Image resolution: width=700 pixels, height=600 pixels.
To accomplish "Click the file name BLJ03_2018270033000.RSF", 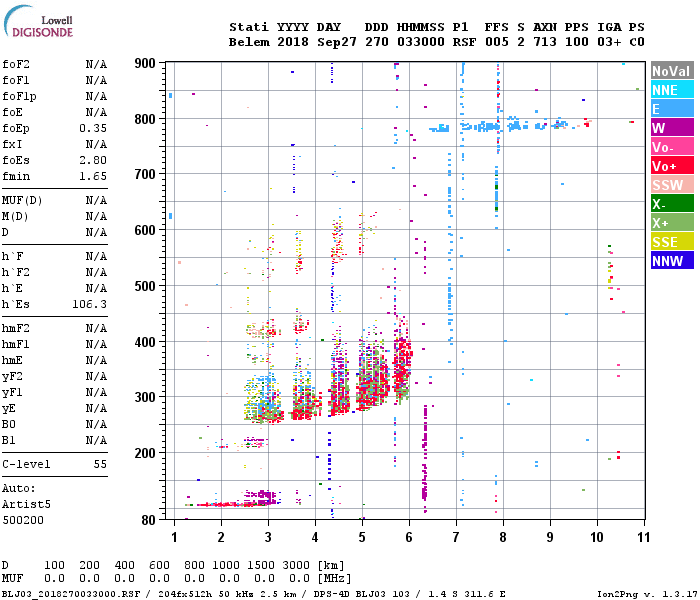I will (71, 594).
